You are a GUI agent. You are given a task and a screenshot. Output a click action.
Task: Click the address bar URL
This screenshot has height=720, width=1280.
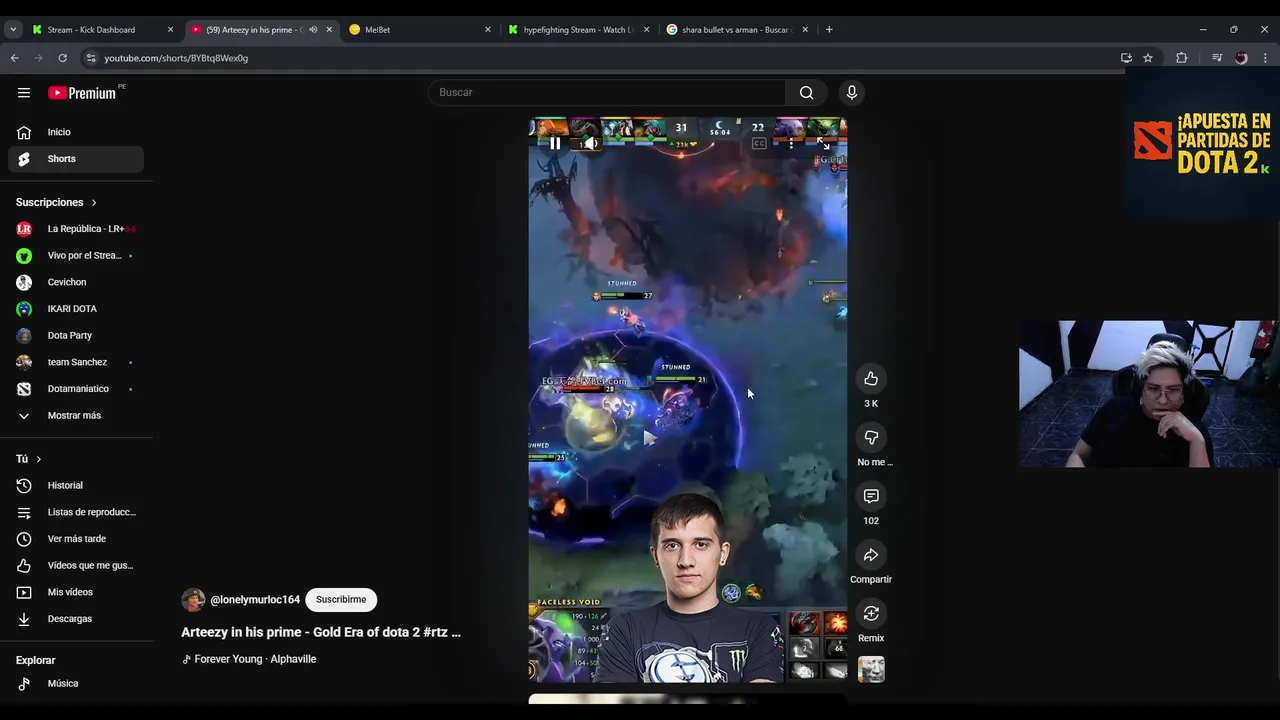176,58
